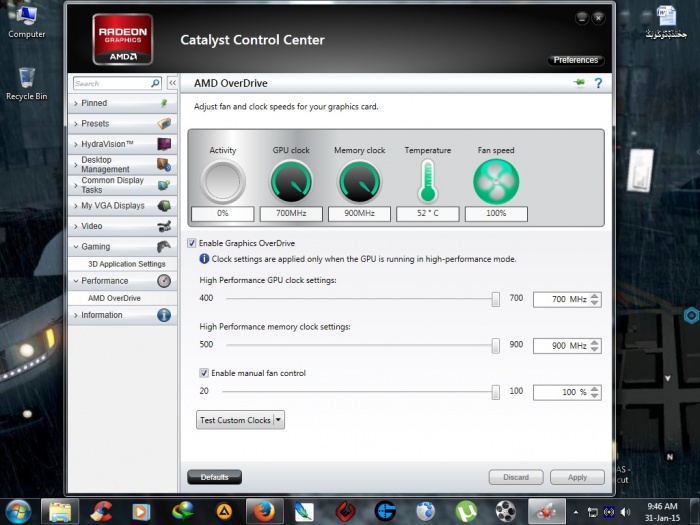This screenshot has width=700, height=525.
Task: Click the Presets folder icon in sidebar
Action: pyautogui.click(x=164, y=123)
